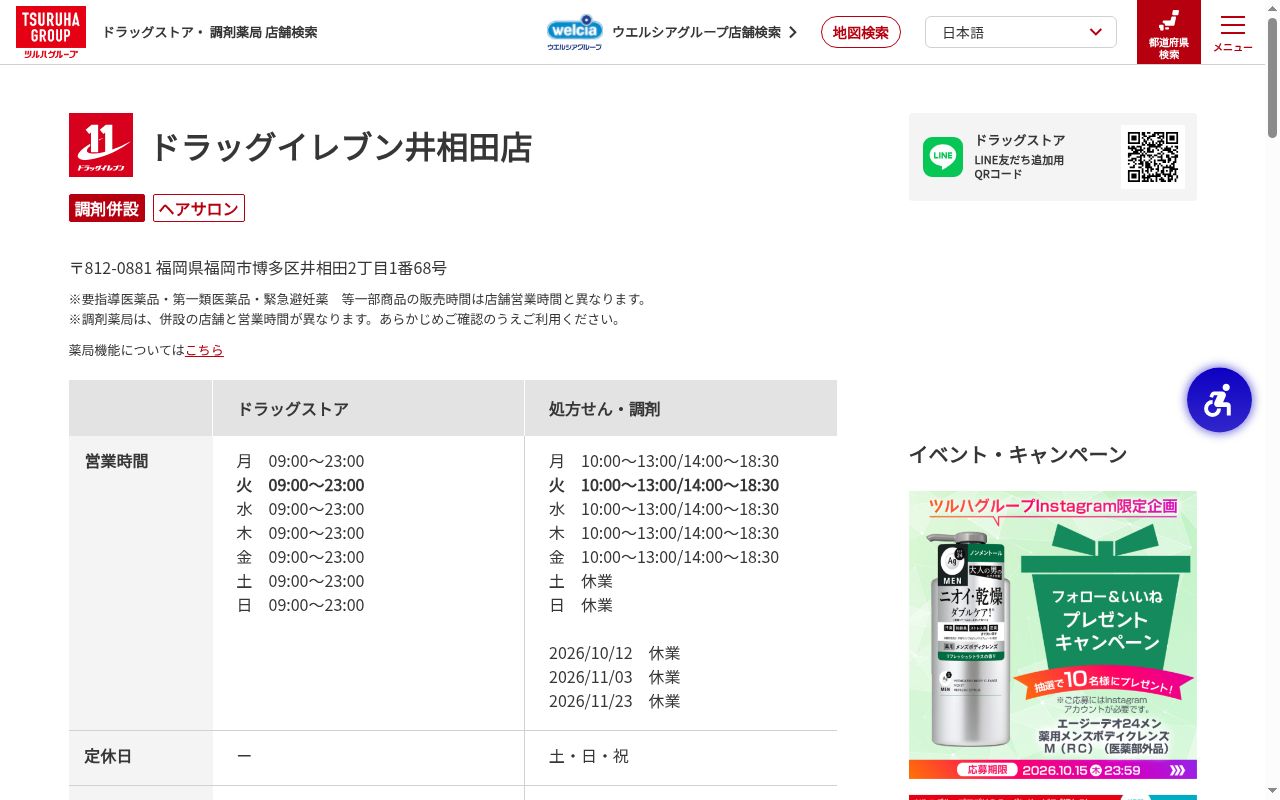This screenshot has height=800, width=1280.
Task: Click the イベント・キャンペーン heading
Action: pos(1018,454)
